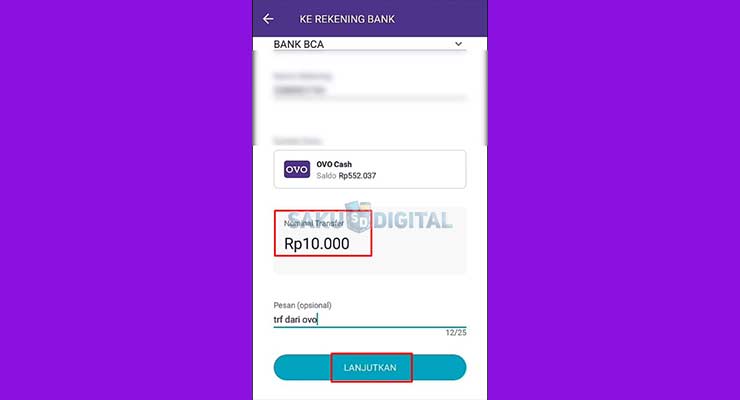Image resolution: width=740 pixels, height=400 pixels.
Task: Click the blurred label above account number
Action: click(x=303, y=76)
